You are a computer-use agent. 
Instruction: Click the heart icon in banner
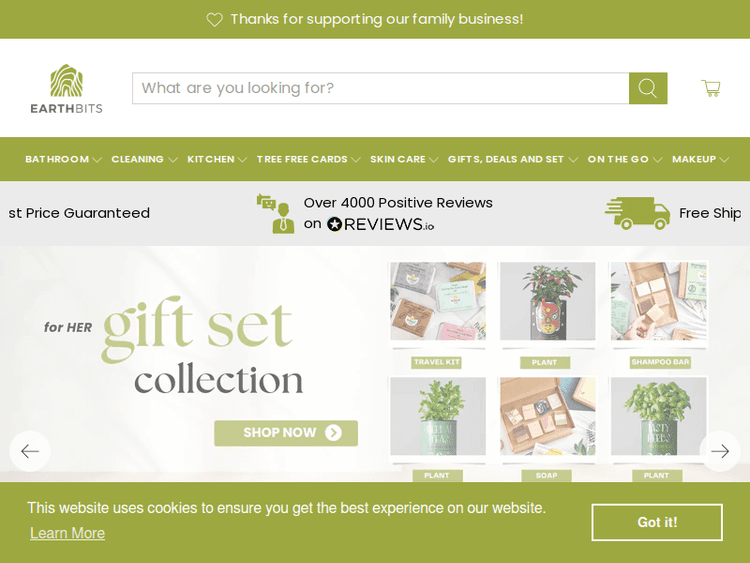214,20
